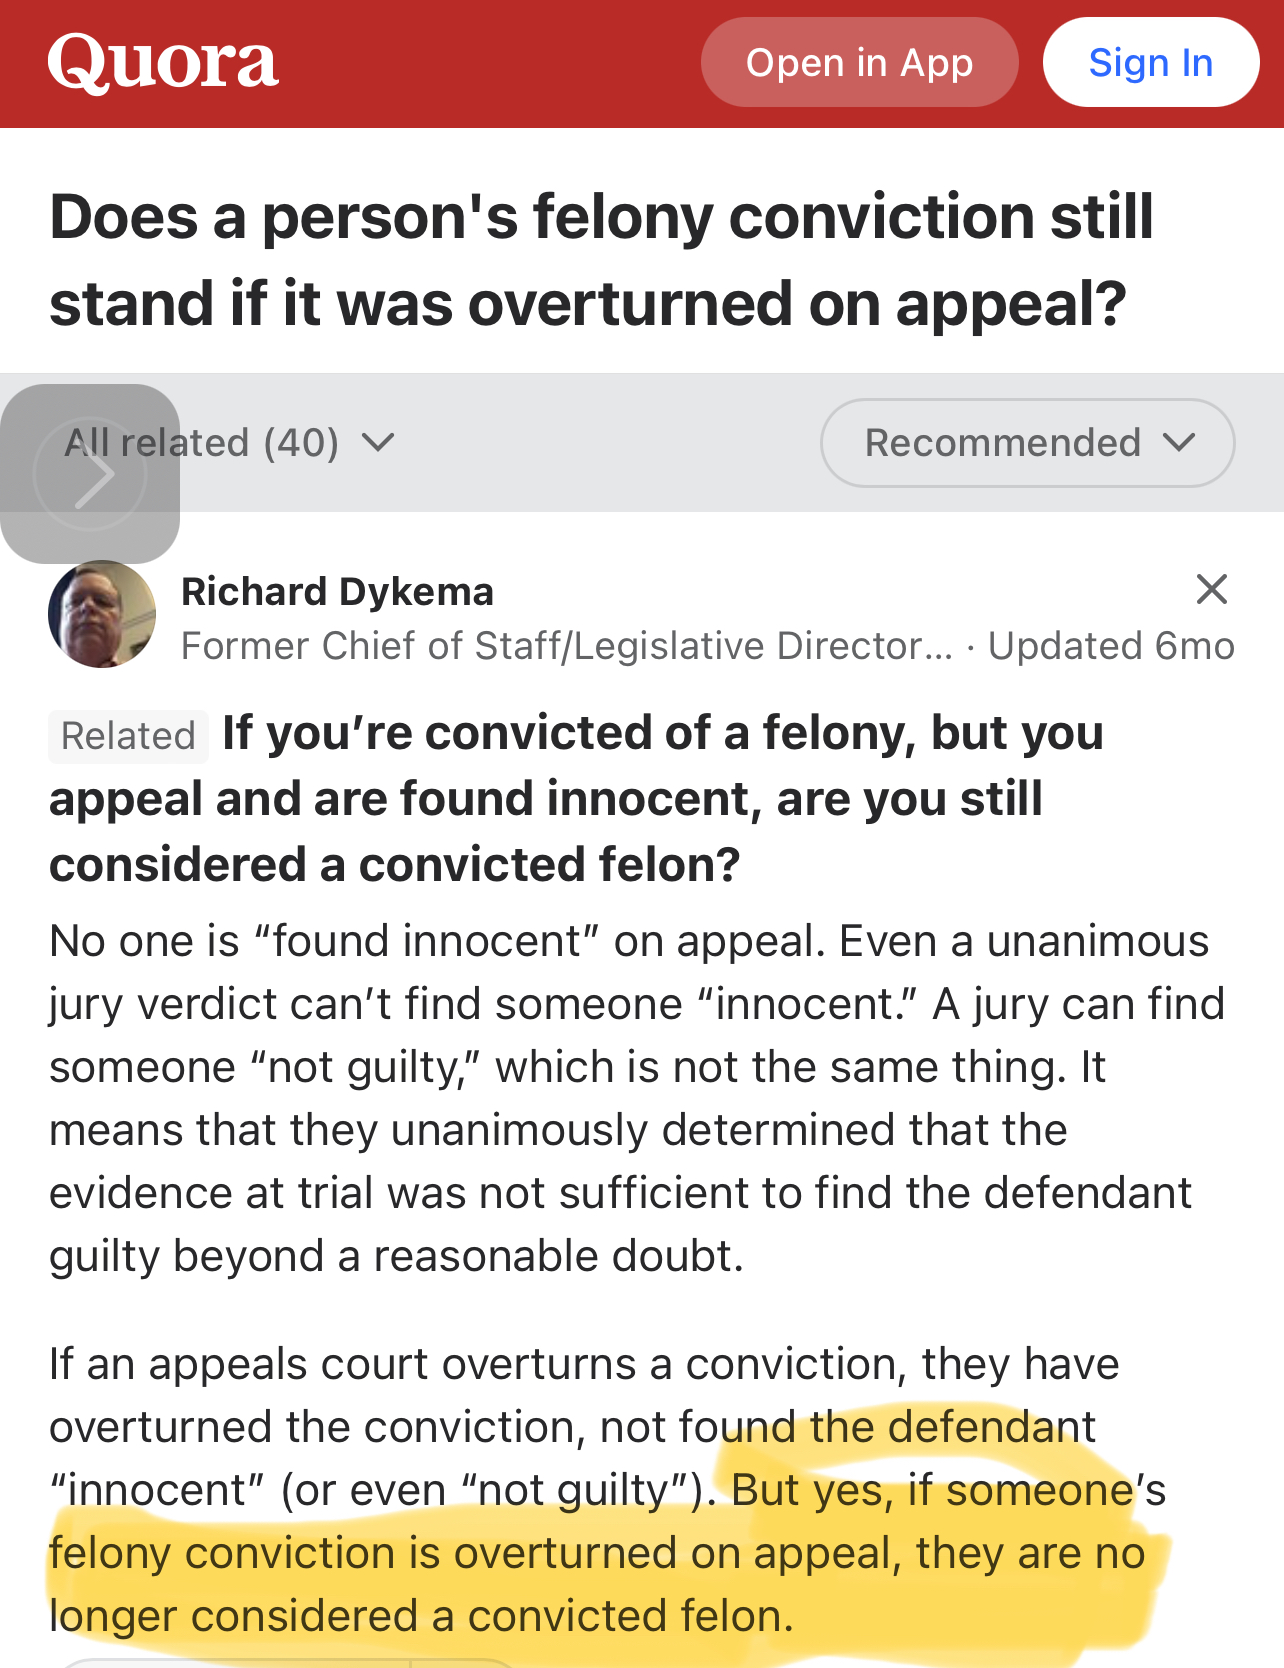Click the Sign In button
1284x1668 pixels.
[1150, 62]
